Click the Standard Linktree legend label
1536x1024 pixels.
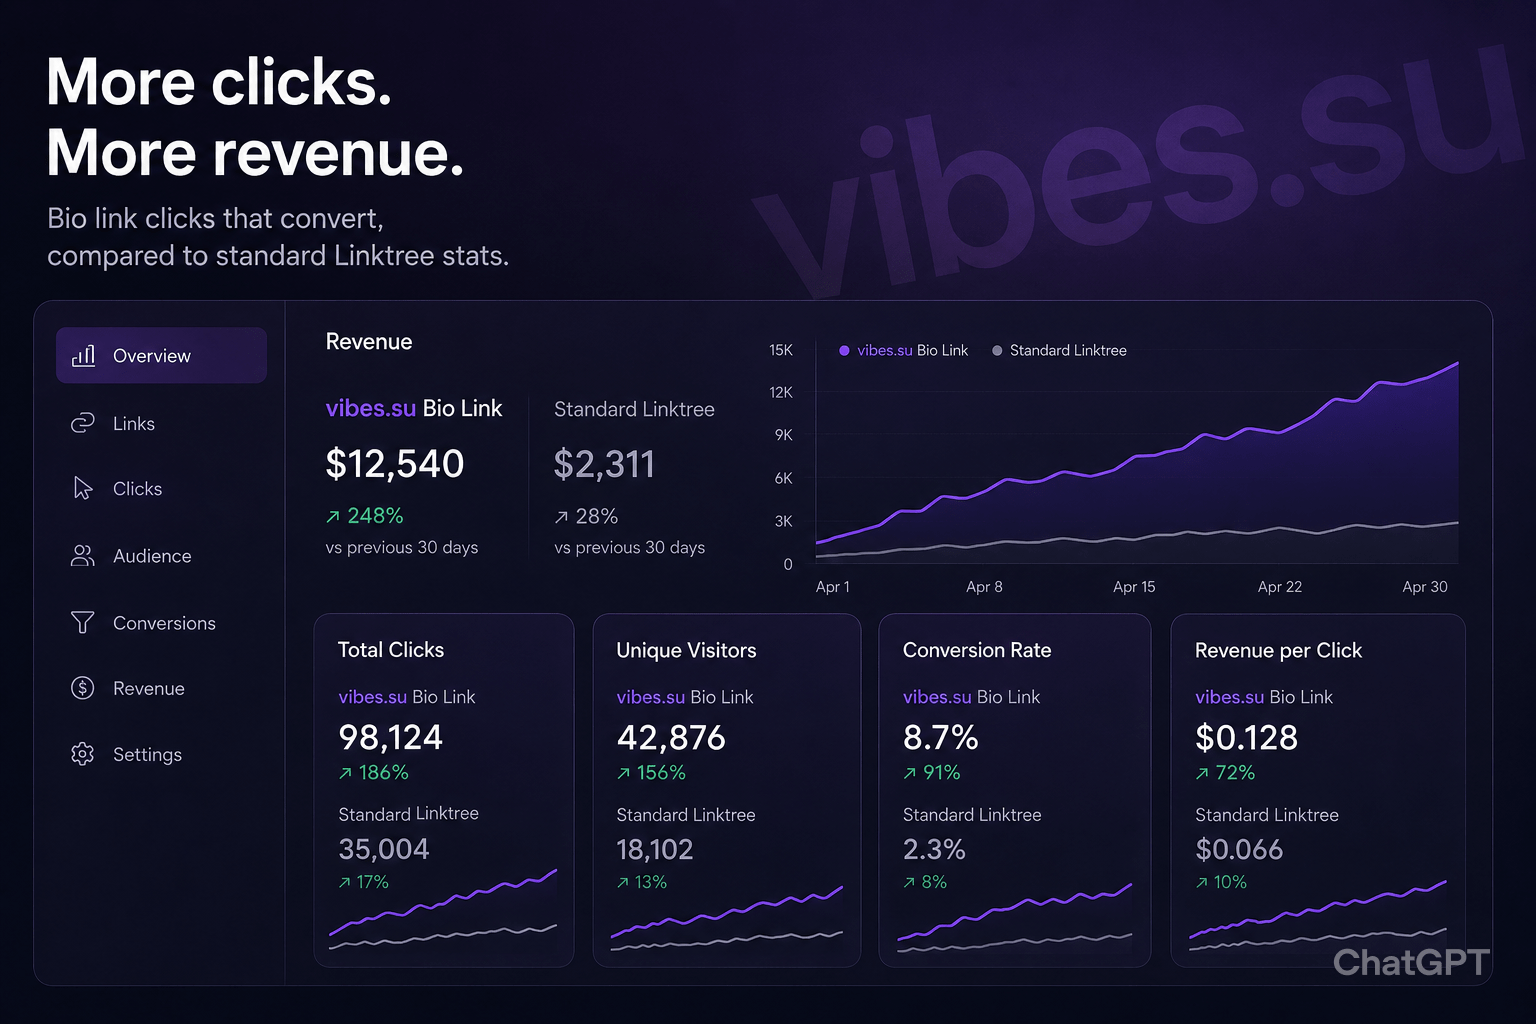1068,351
